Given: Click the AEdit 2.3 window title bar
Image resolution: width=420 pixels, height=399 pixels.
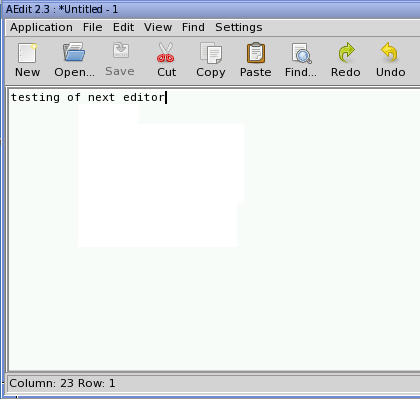Looking at the screenshot, I should 211,9.
